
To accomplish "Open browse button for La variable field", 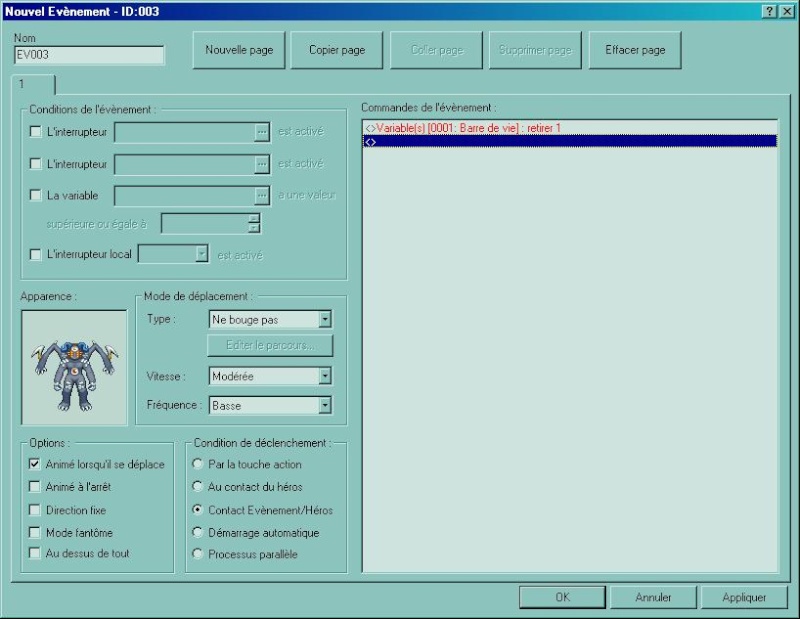I will point(262,195).
